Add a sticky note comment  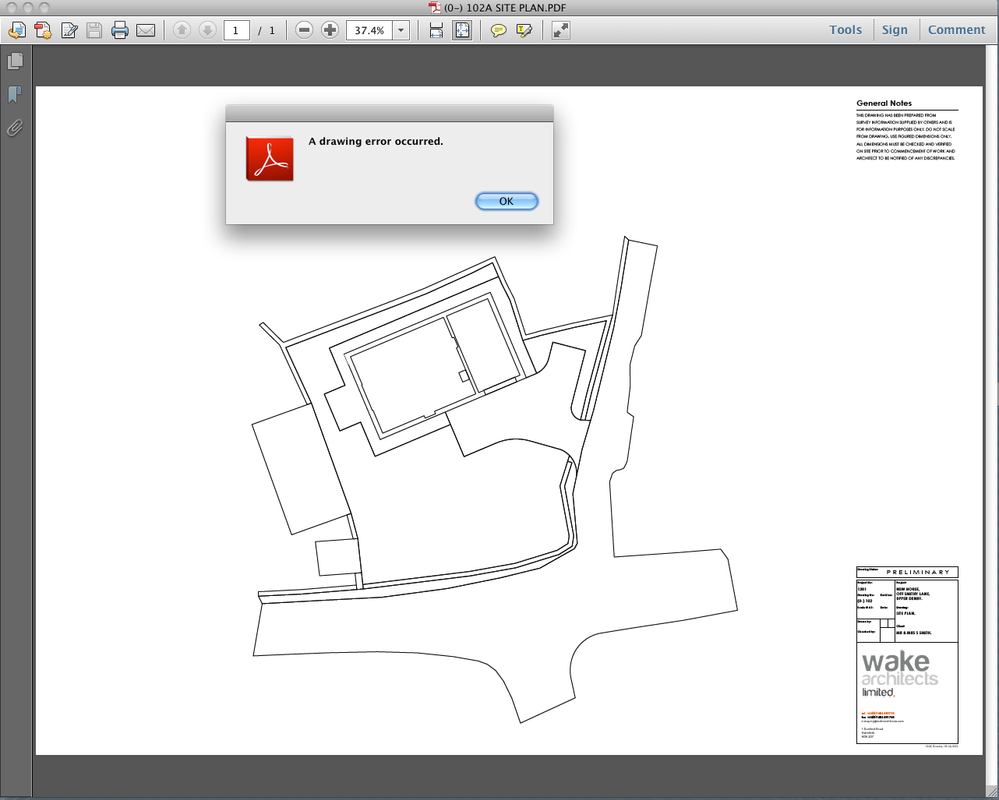(x=498, y=30)
